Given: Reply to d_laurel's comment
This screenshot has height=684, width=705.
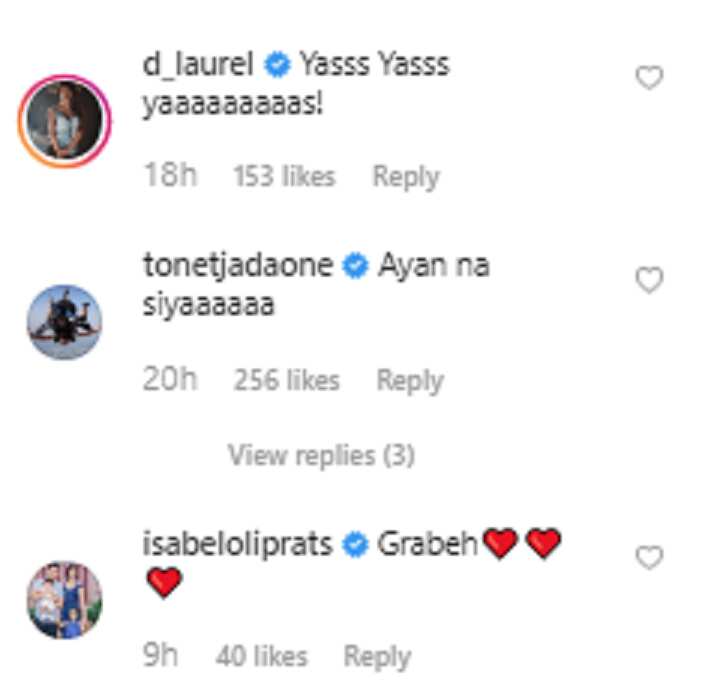Looking at the screenshot, I should pyautogui.click(x=406, y=177).
